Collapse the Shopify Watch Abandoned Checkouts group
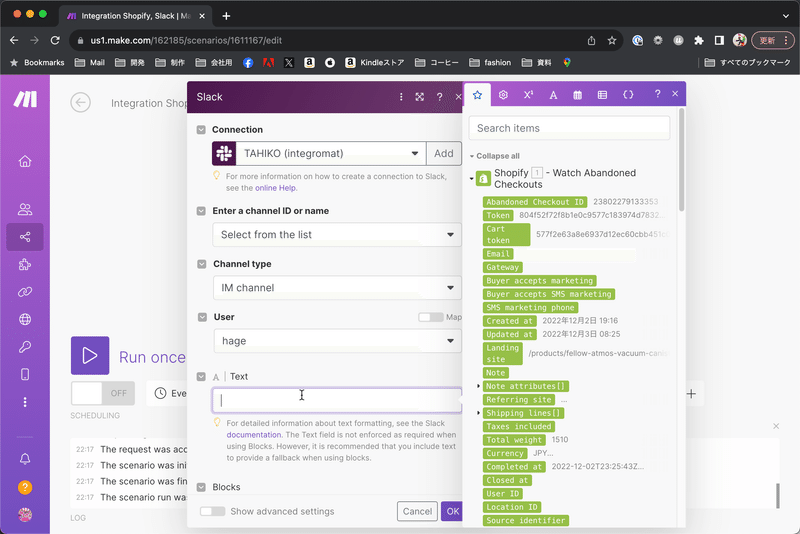The image size is (800, 534). (x=471, y=179)
